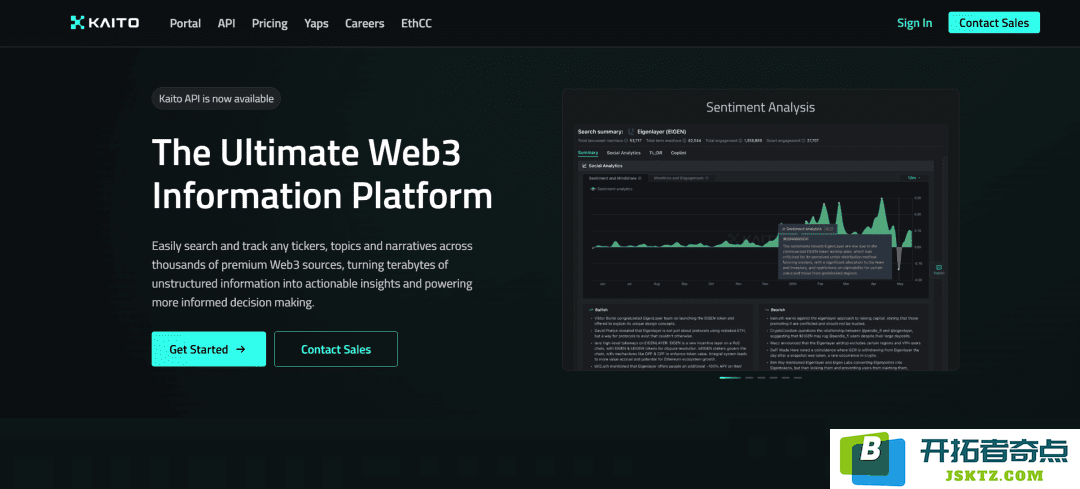Open the Yaps navigation item
The image size is (1080, 489).
tap(316, 23)
